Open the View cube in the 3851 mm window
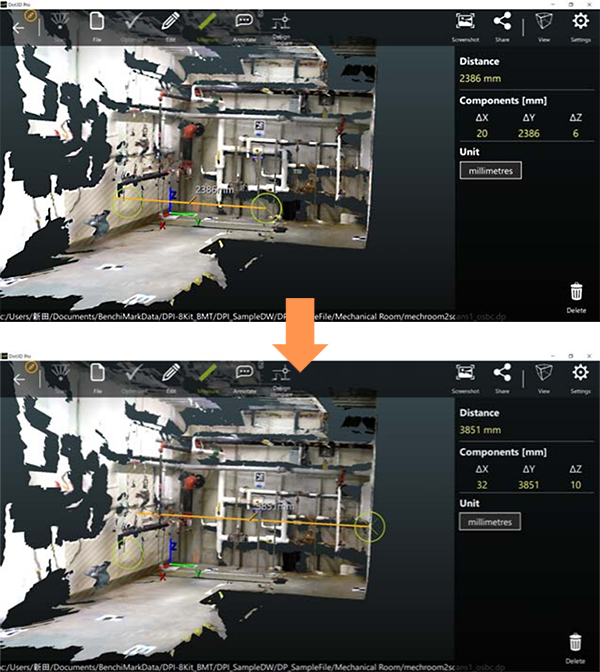 (544, 378)
